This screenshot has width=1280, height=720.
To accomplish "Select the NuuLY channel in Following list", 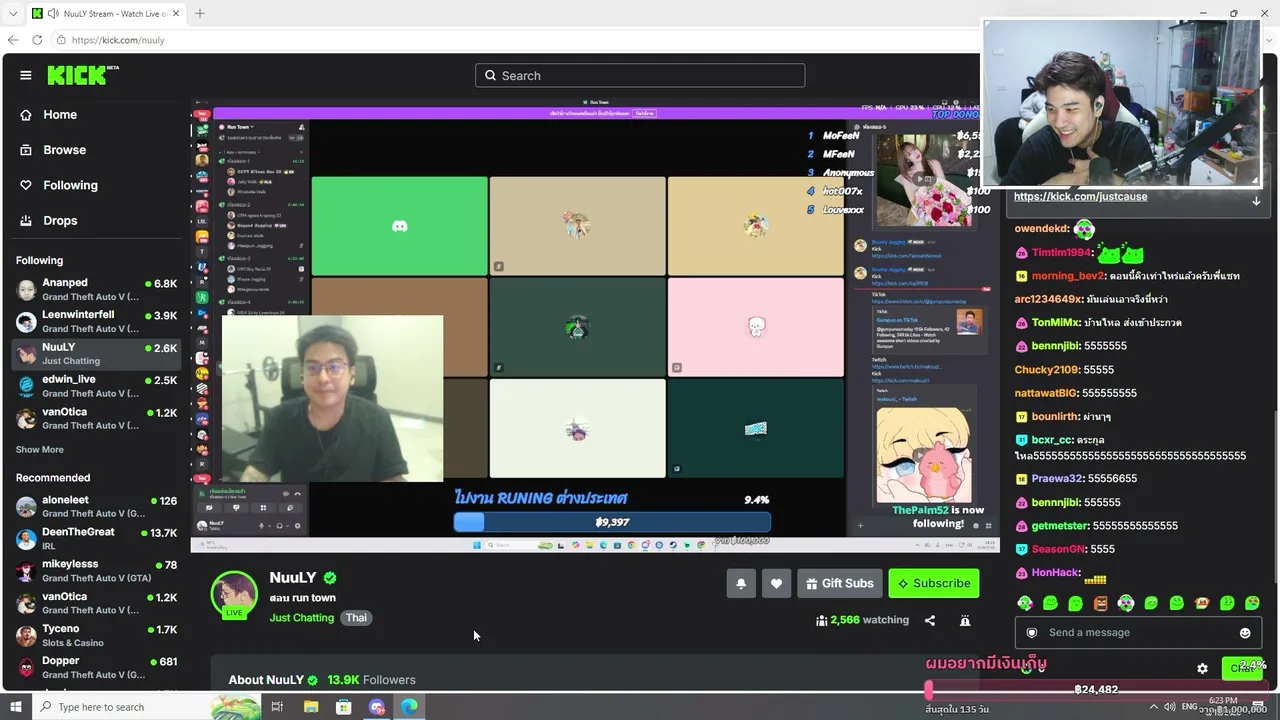I will click(x=96, y=354).
